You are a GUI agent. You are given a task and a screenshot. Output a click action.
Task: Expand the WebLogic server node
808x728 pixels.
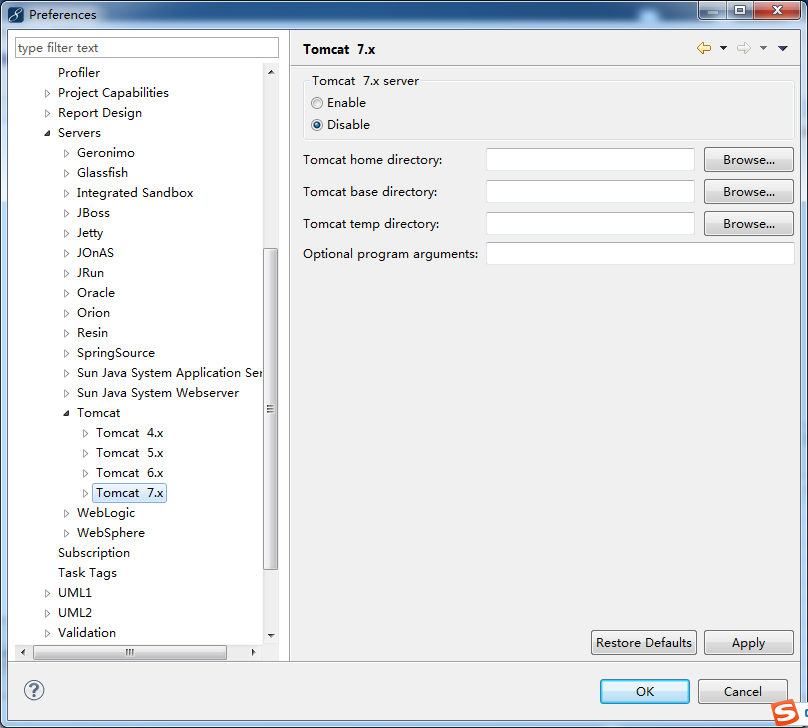[x=66, y=513]
